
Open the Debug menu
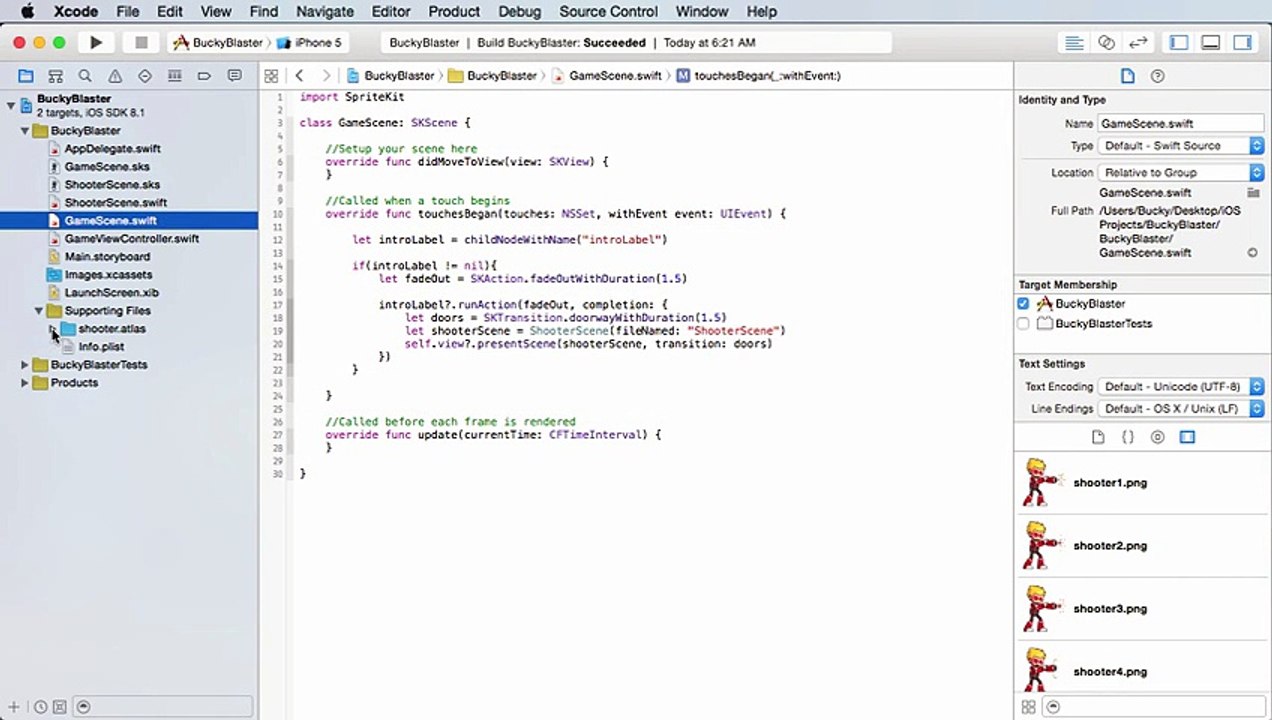point(519,12)
